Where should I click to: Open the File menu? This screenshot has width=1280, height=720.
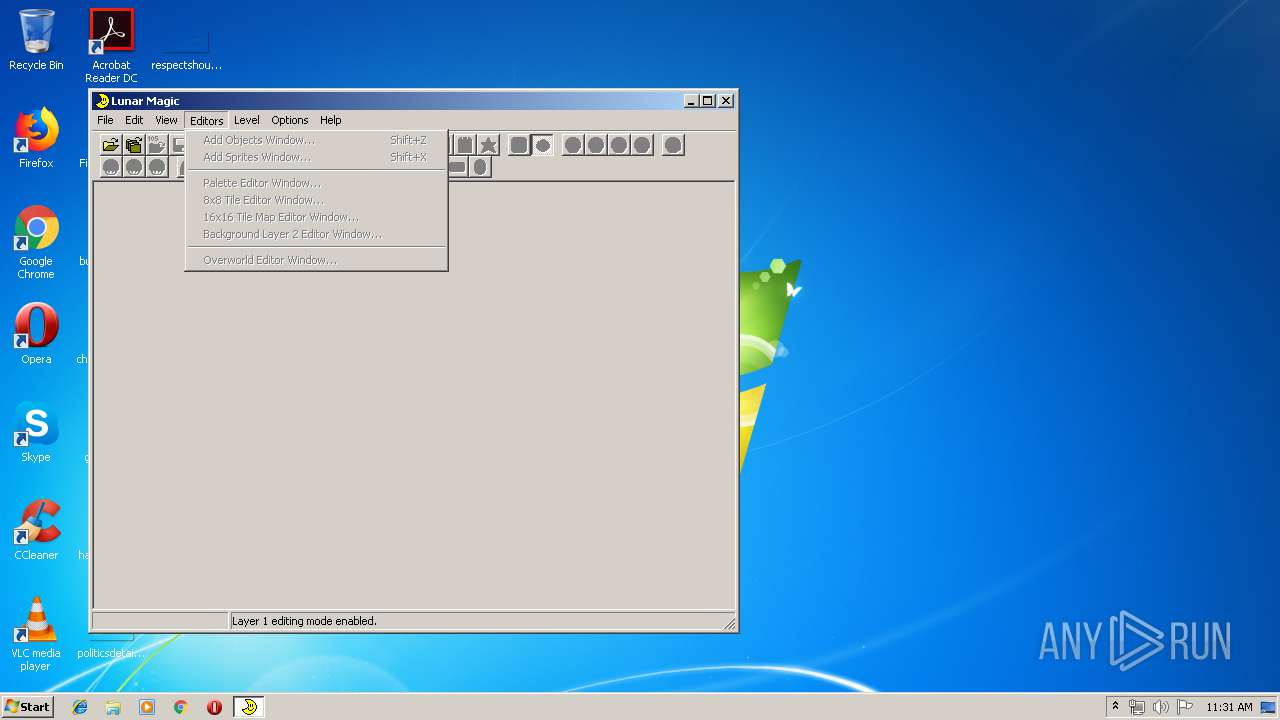[x=105, y=120]
